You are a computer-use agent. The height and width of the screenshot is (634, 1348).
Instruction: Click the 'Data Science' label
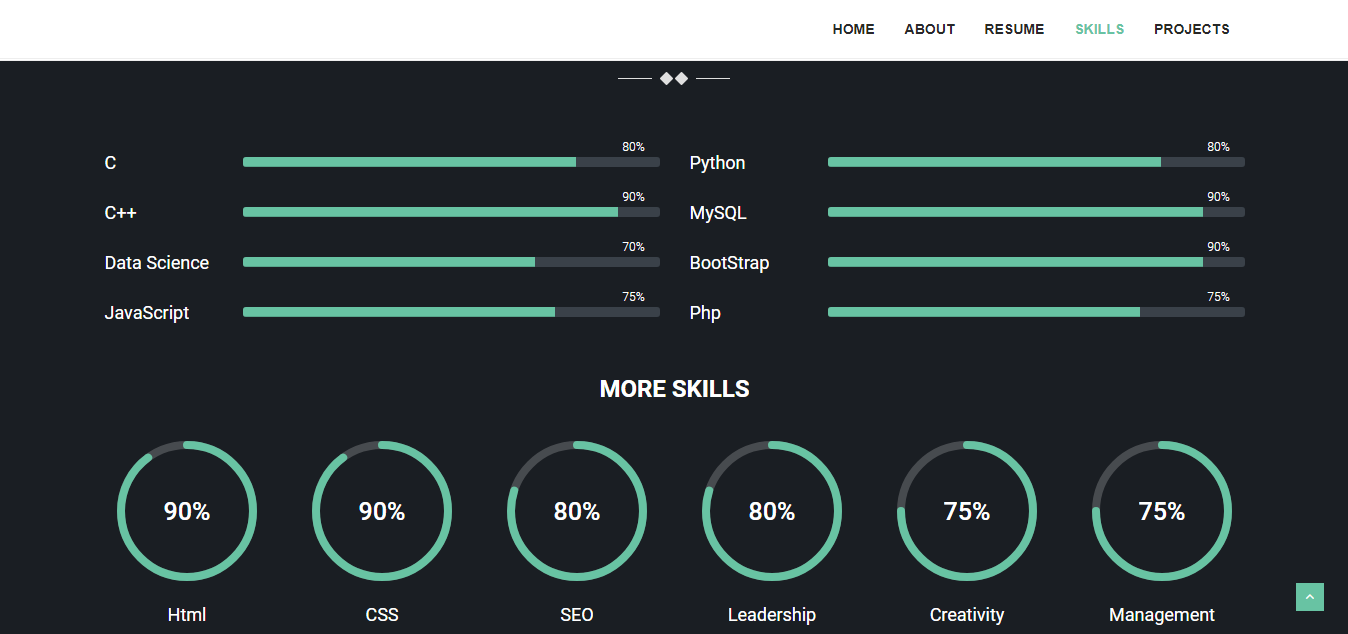[157, 263]
